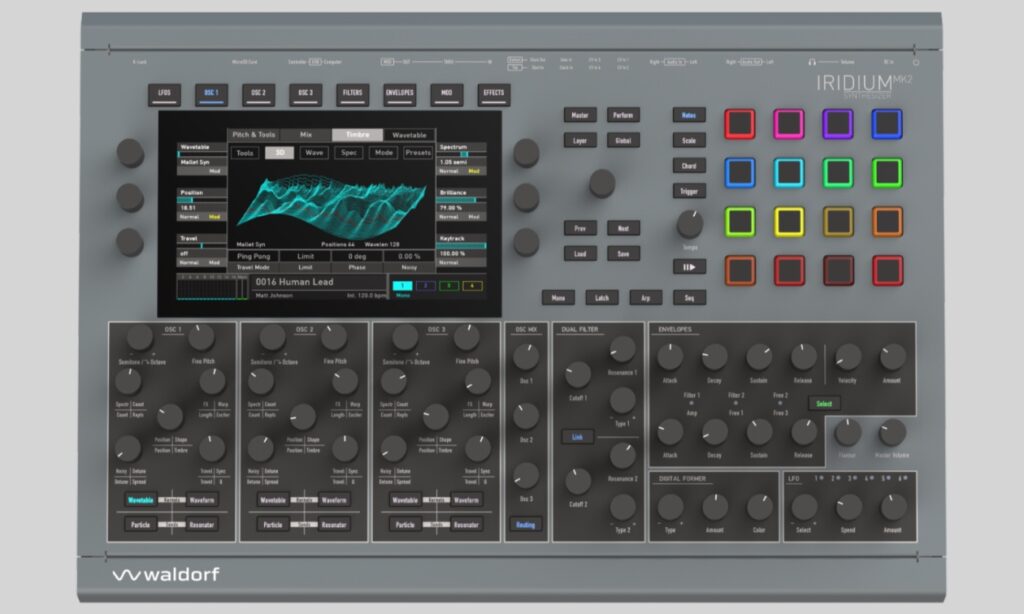Click the OSC 1 Fine Pitch knob

tap(201, 337)
